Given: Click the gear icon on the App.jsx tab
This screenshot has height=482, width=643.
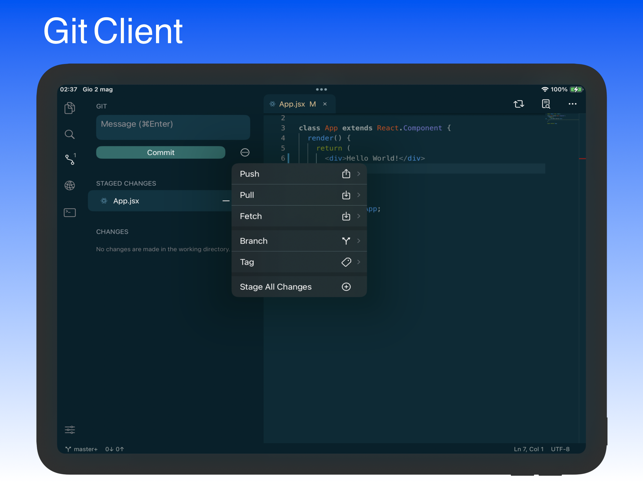Looking at the screenshot, I should tap(272, 104).
